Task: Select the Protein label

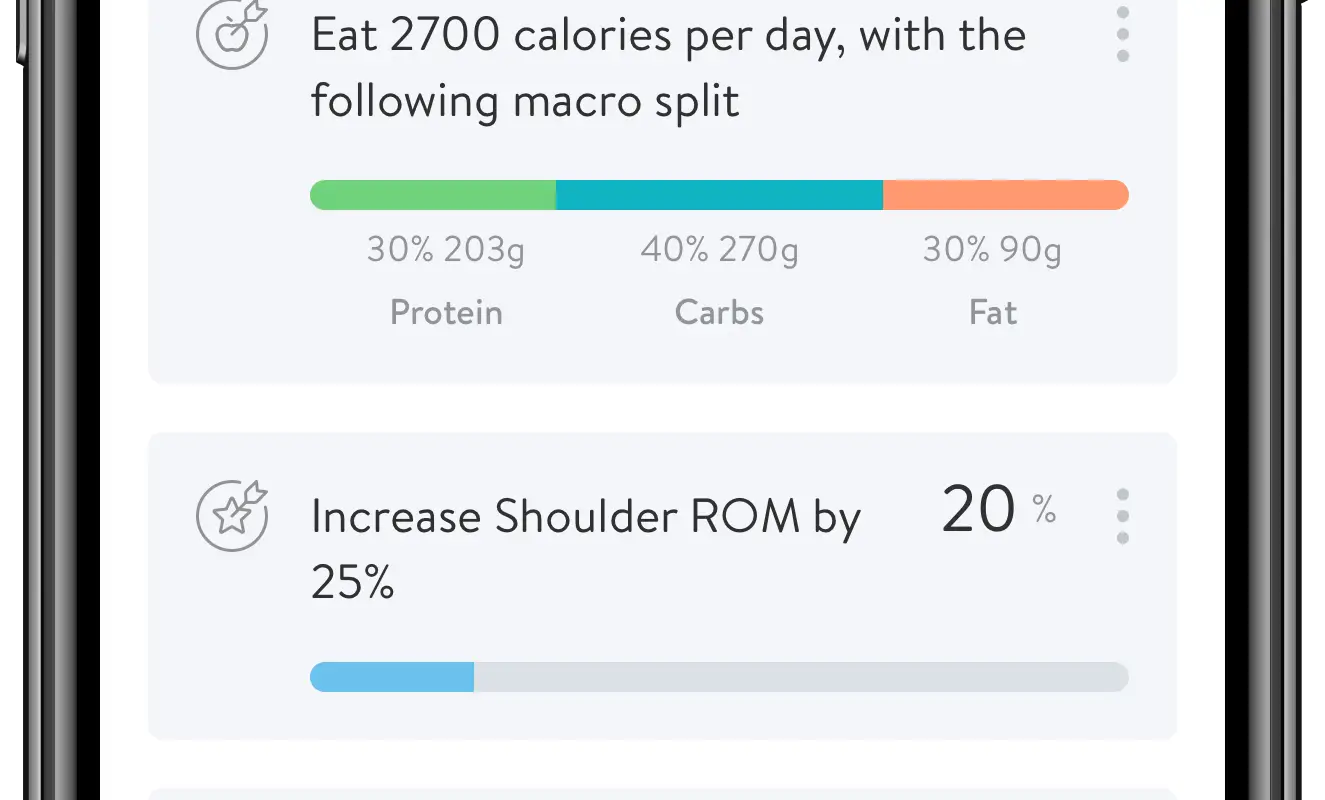Action: point(446,313)
